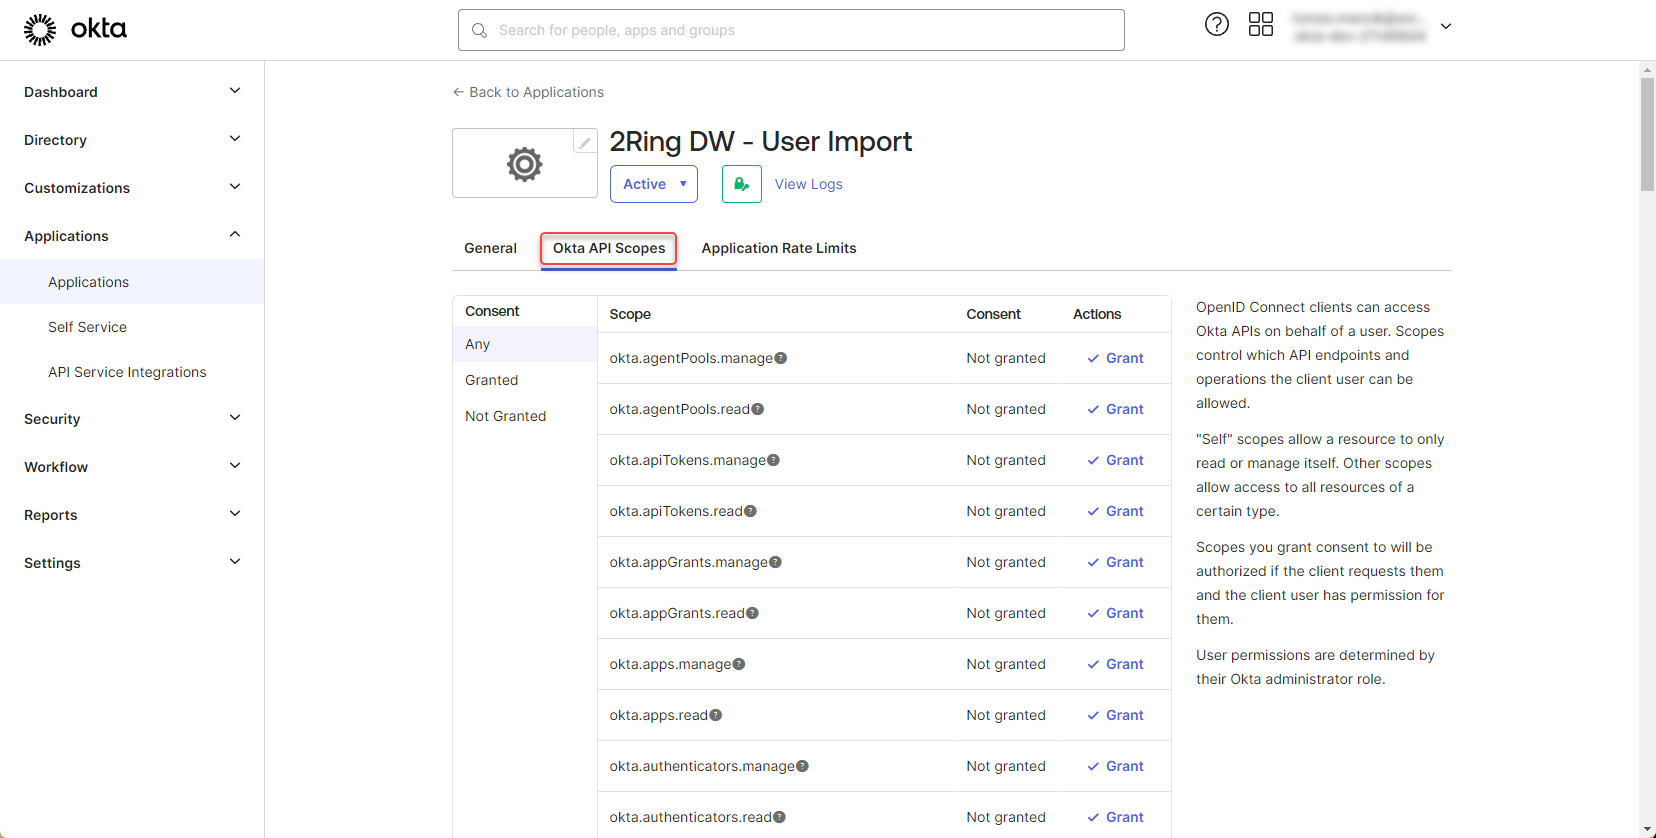Open the user account dropdown chevron

click(1445, 27)
